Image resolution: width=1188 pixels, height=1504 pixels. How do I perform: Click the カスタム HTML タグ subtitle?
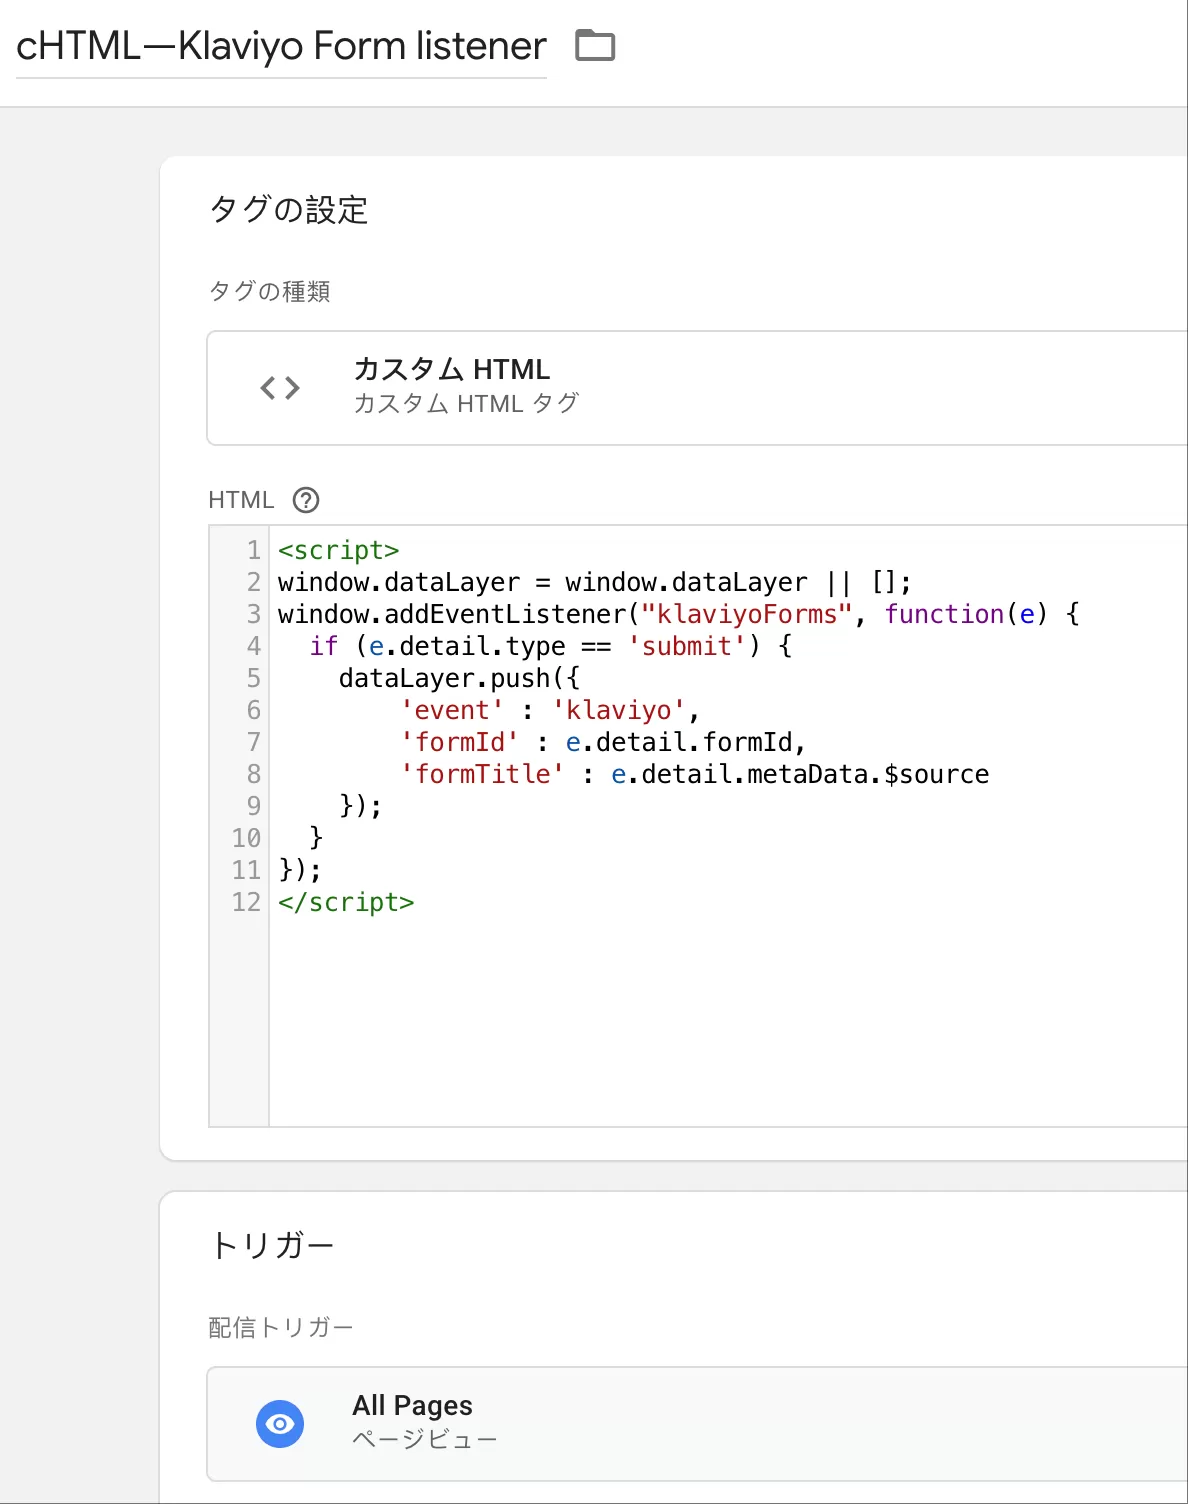tap(466, 404)
